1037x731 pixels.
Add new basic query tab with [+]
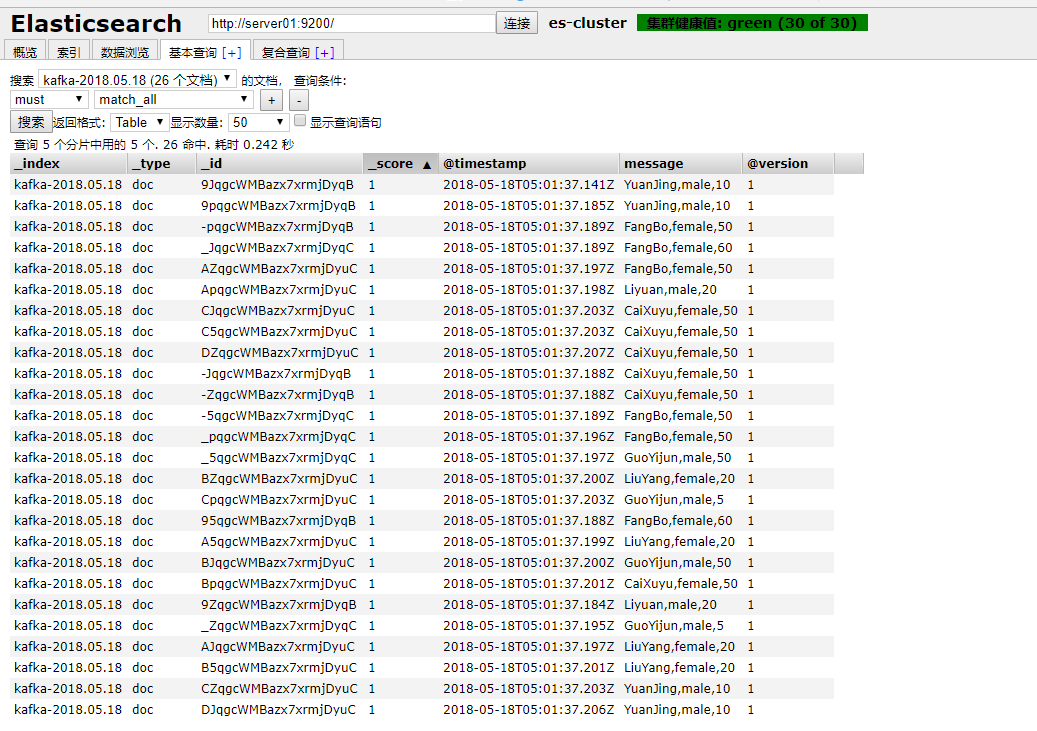click(x=231, y=52)
